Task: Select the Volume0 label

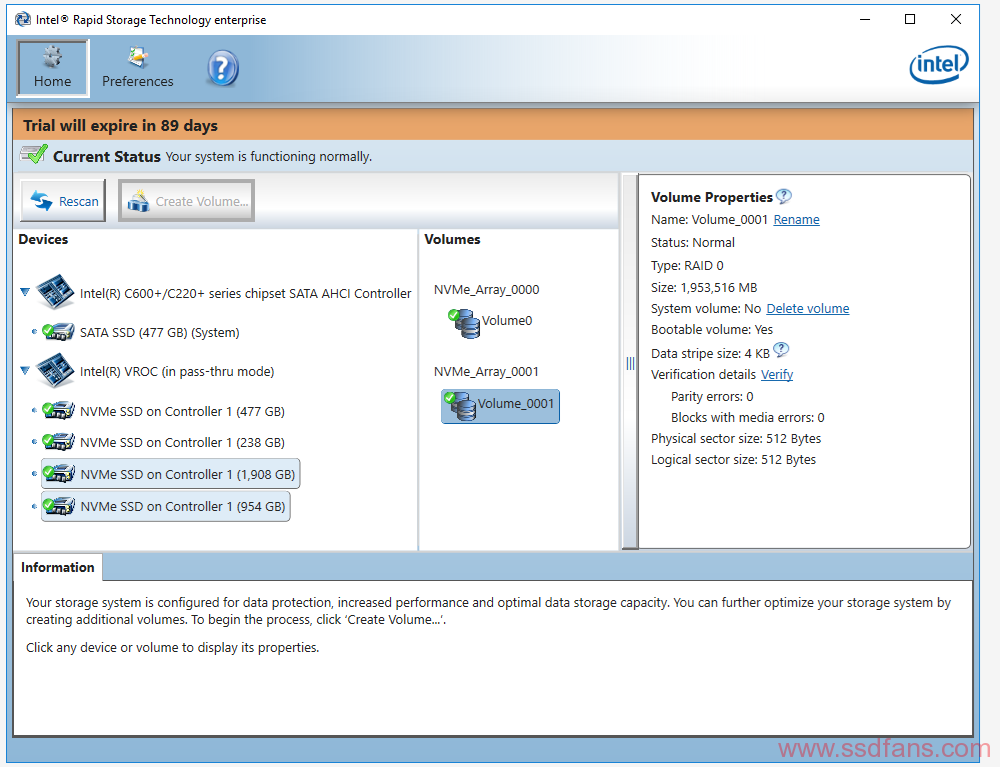Action: 507,321
